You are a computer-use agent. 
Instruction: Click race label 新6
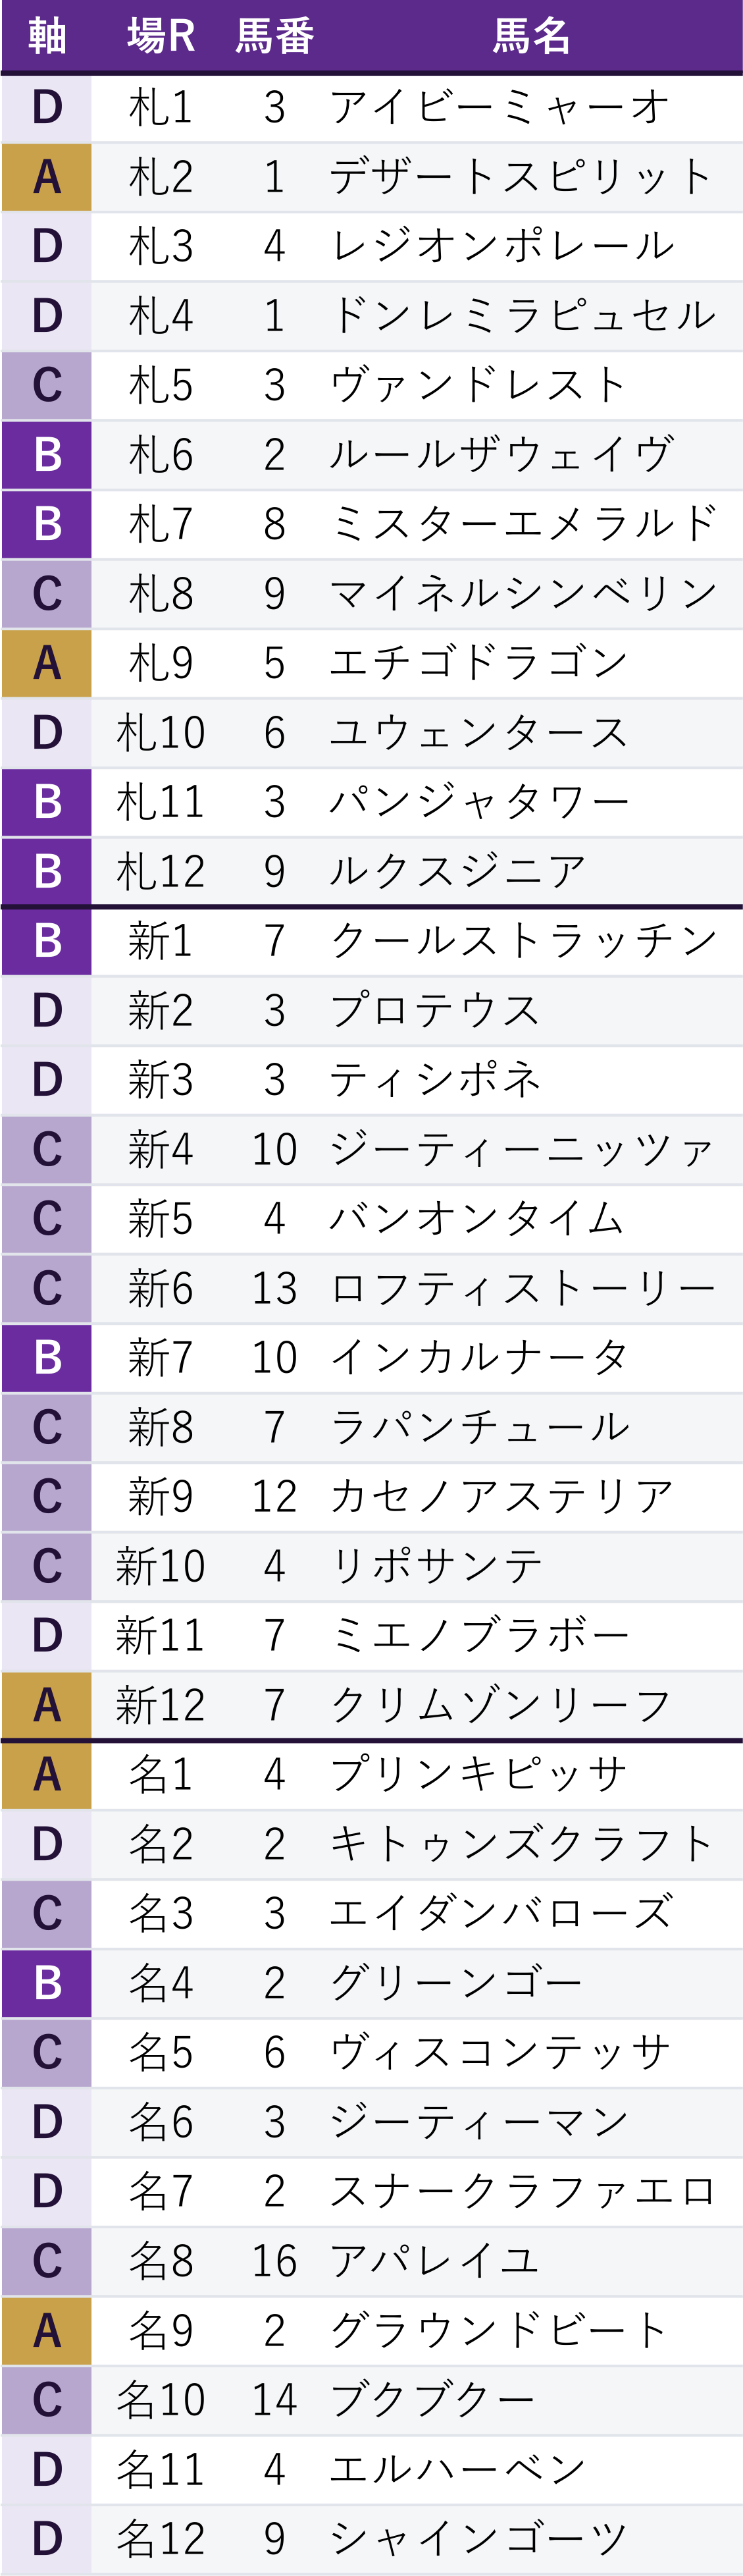[x=161, y=1288]
